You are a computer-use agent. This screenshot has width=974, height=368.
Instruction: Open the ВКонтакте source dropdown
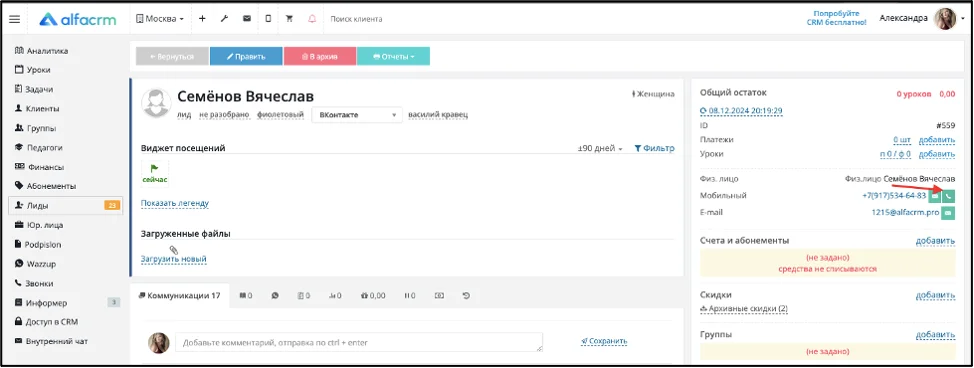[357, 115]
